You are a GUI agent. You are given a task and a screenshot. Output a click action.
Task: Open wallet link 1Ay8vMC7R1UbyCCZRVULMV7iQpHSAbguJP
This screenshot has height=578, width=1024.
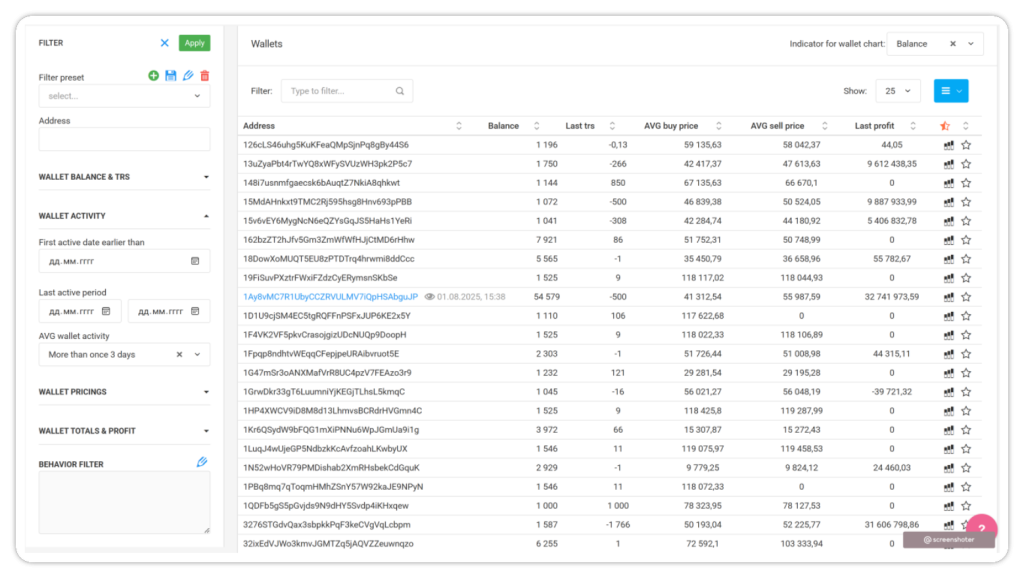(330, 297)
